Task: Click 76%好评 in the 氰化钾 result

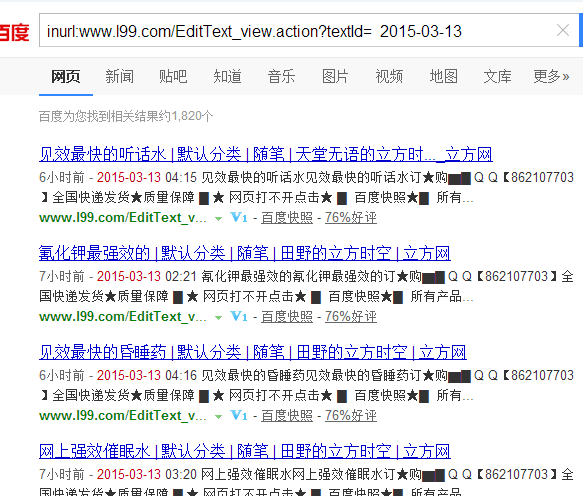Action: coord(351,316)
